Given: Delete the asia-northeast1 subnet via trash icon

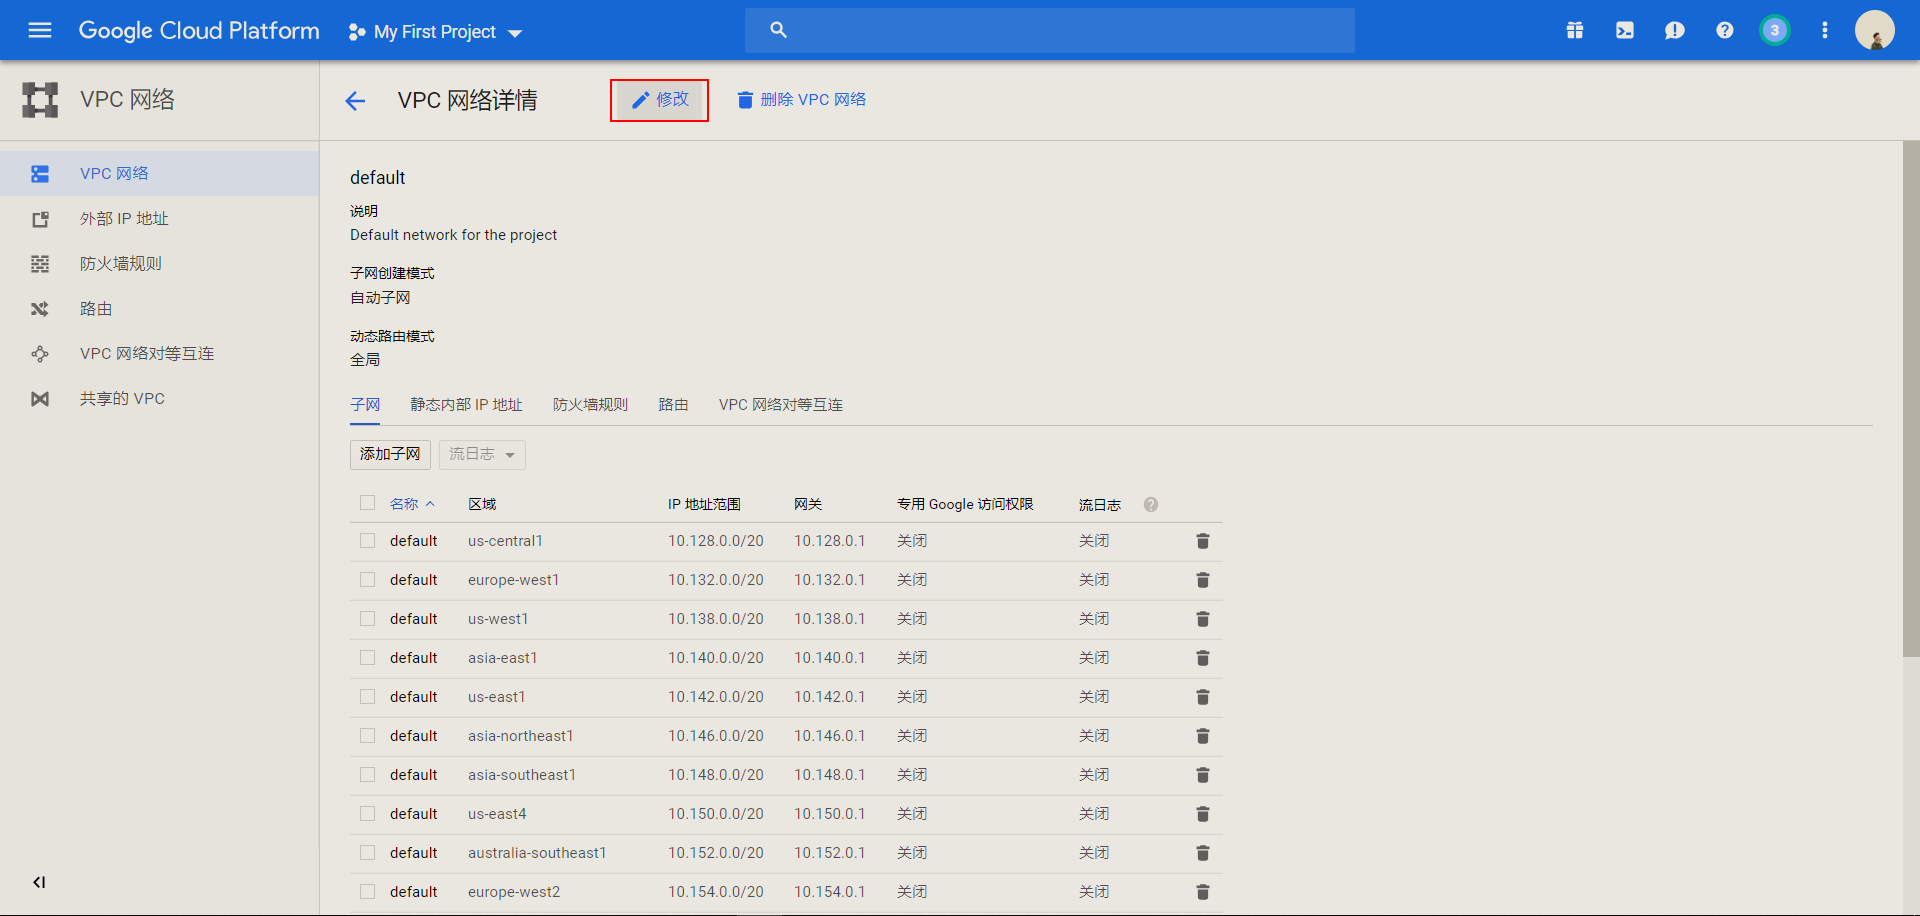Looking at the screenshot, I should tap(1203, 736).
